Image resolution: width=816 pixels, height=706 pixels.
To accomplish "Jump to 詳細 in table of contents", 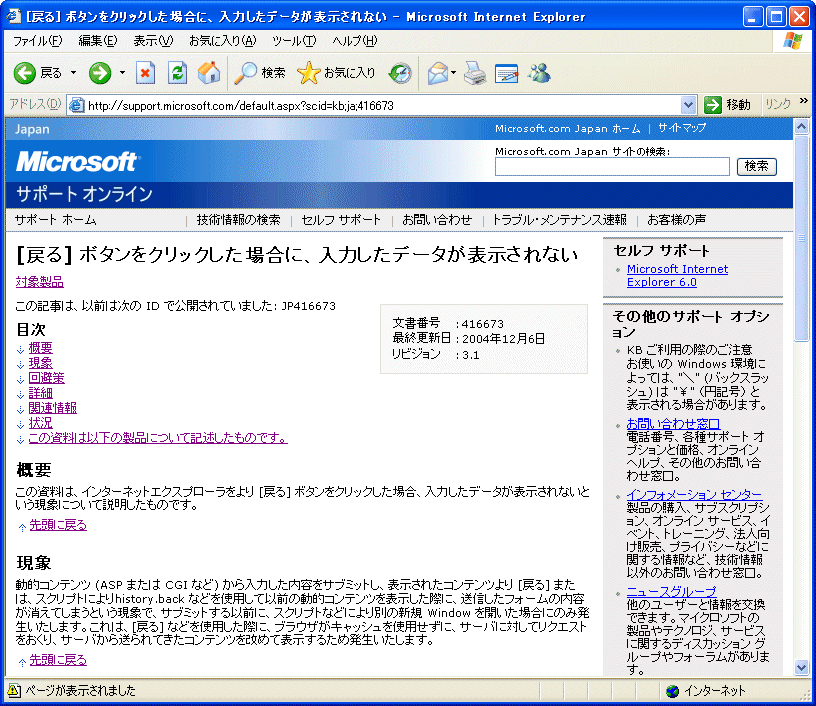I will pos(41,393).
